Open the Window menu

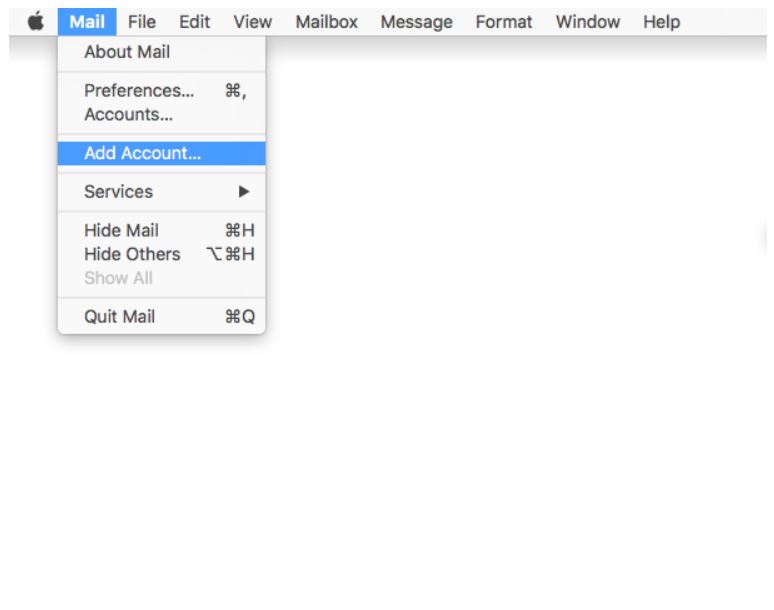587,22
